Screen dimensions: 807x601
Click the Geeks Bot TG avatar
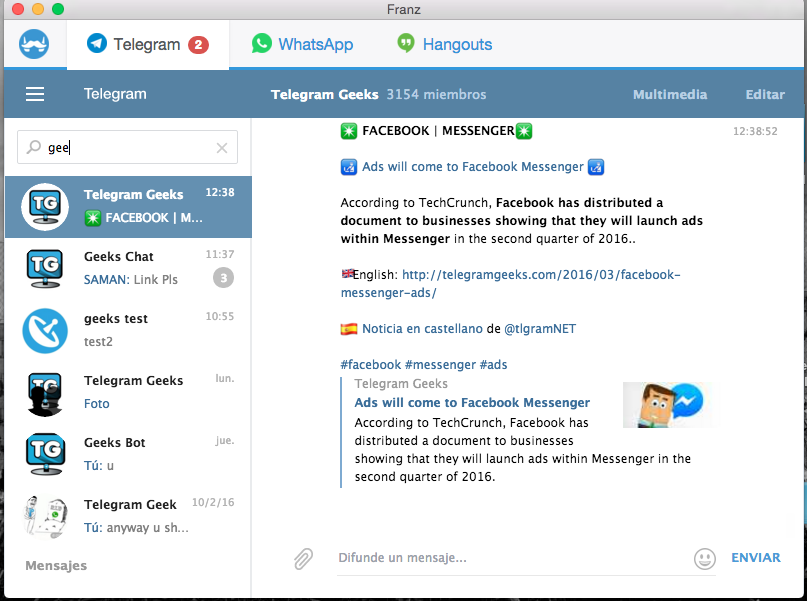point(45,454)
